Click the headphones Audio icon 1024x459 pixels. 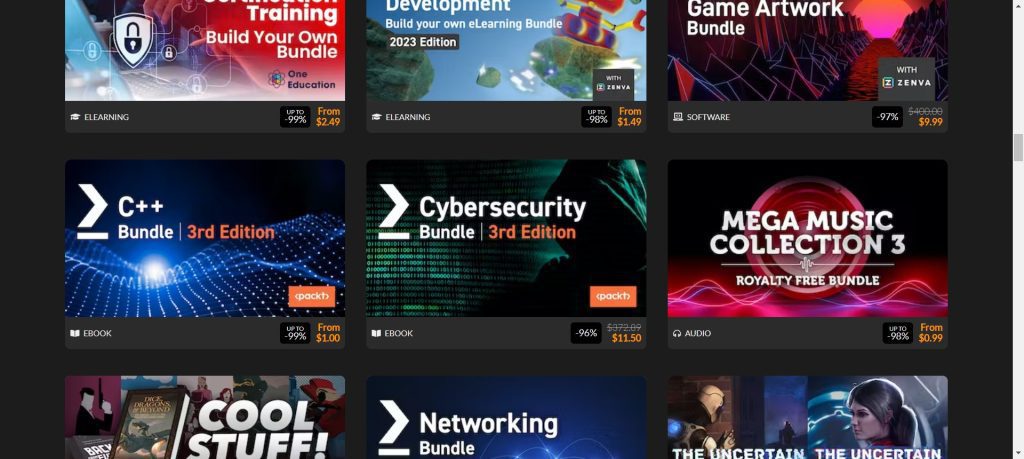(677, 333)
